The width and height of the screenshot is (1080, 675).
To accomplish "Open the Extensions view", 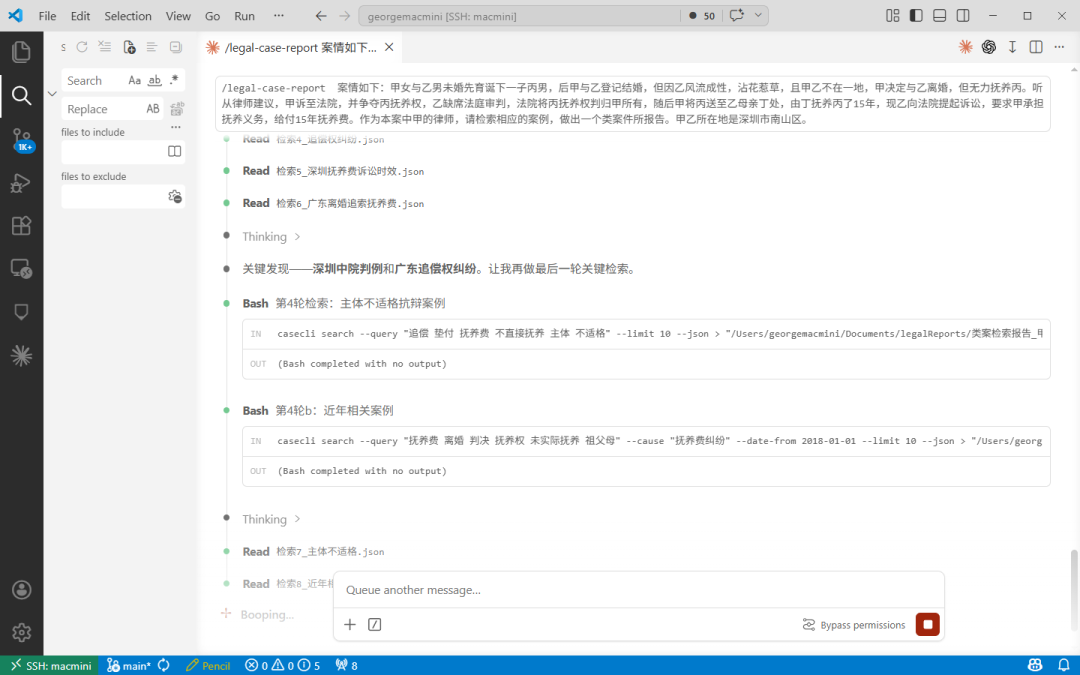I will [x=21, y=226].
